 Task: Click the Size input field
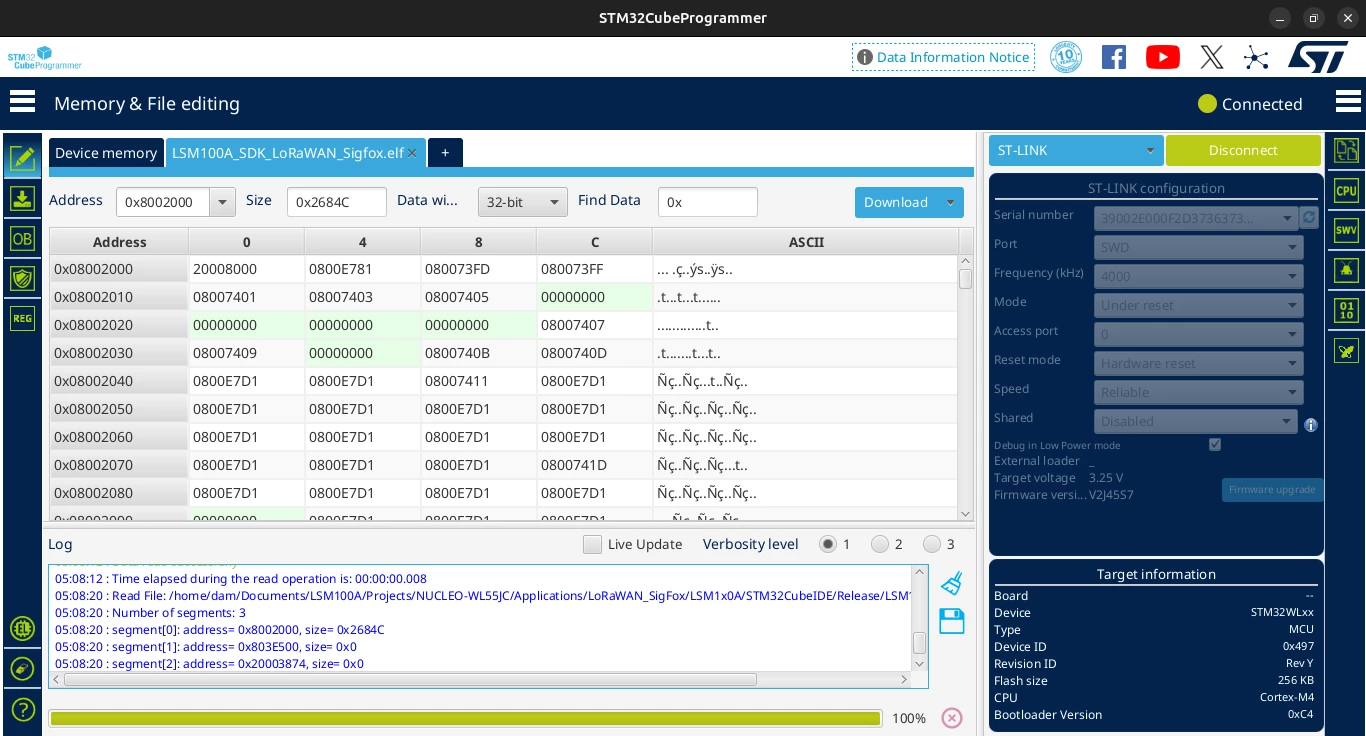point(337,202)
